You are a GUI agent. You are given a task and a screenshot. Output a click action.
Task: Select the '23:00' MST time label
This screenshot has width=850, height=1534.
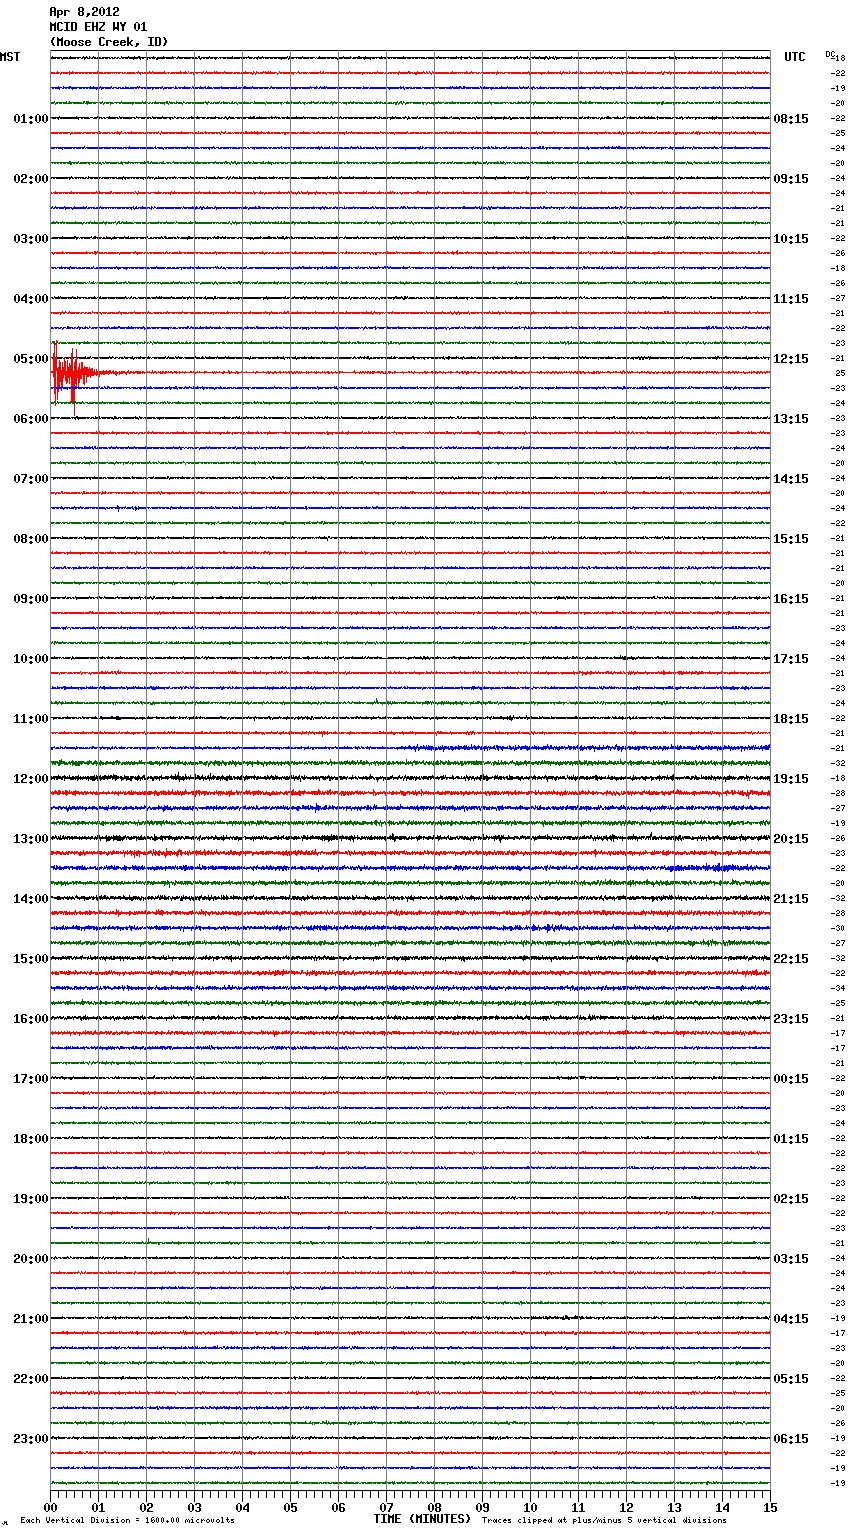click(31, 1439)
